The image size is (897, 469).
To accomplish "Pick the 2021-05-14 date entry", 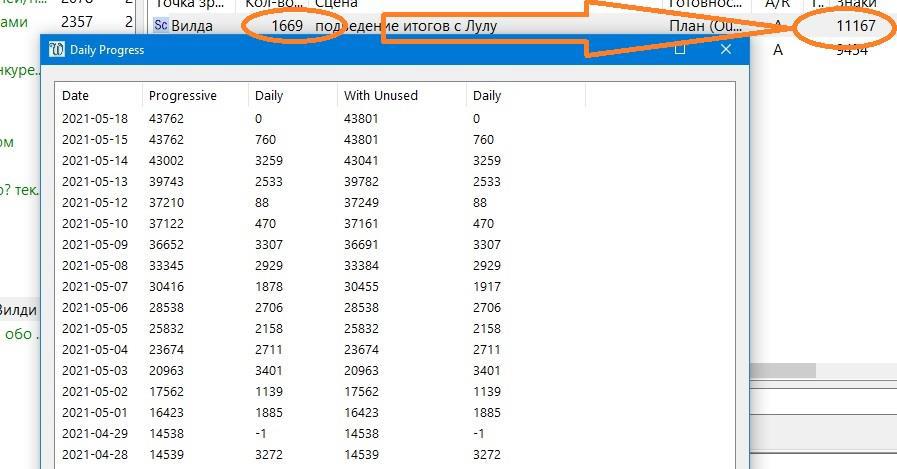I will tap(95, 160).
